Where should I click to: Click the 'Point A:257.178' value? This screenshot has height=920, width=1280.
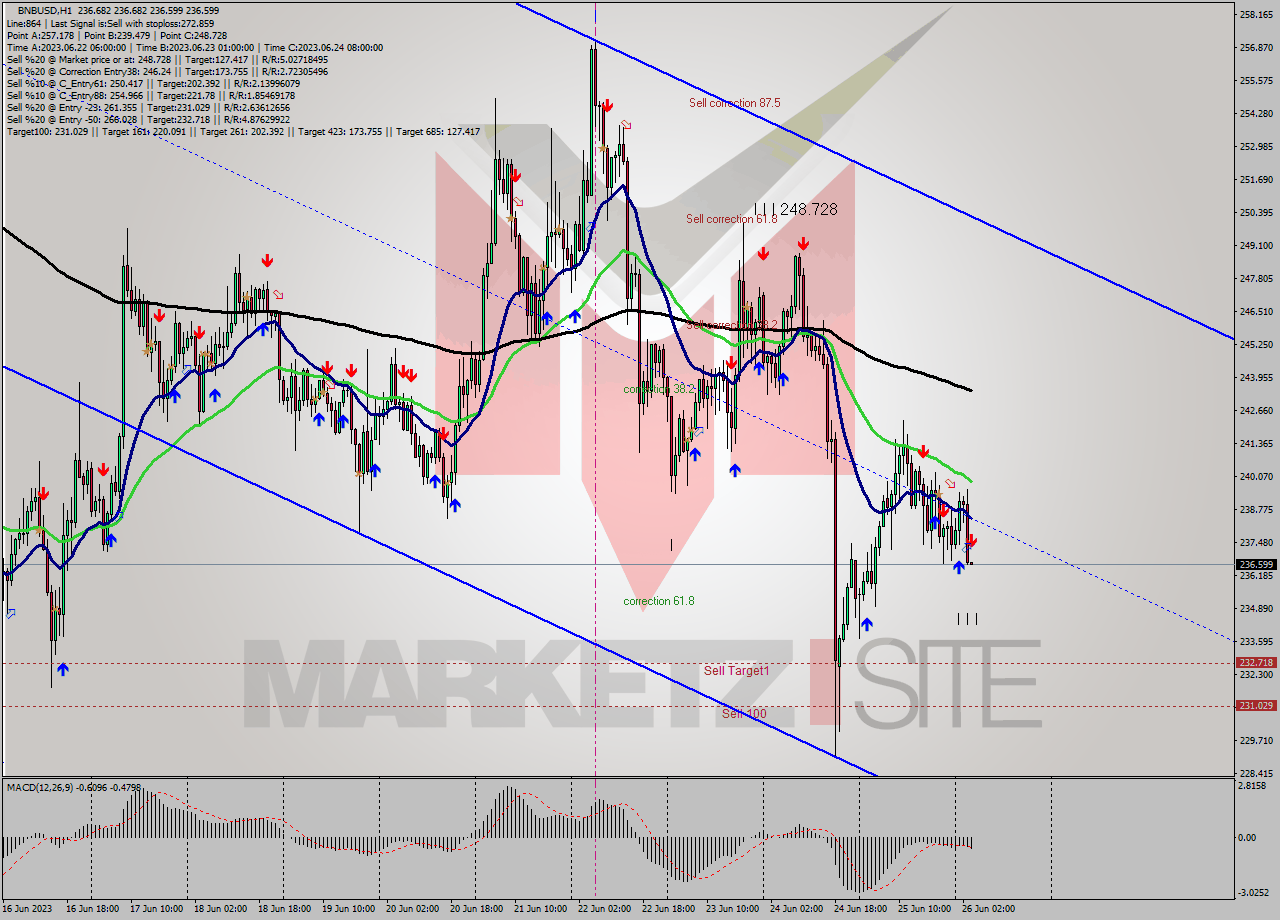pos(39,35)
